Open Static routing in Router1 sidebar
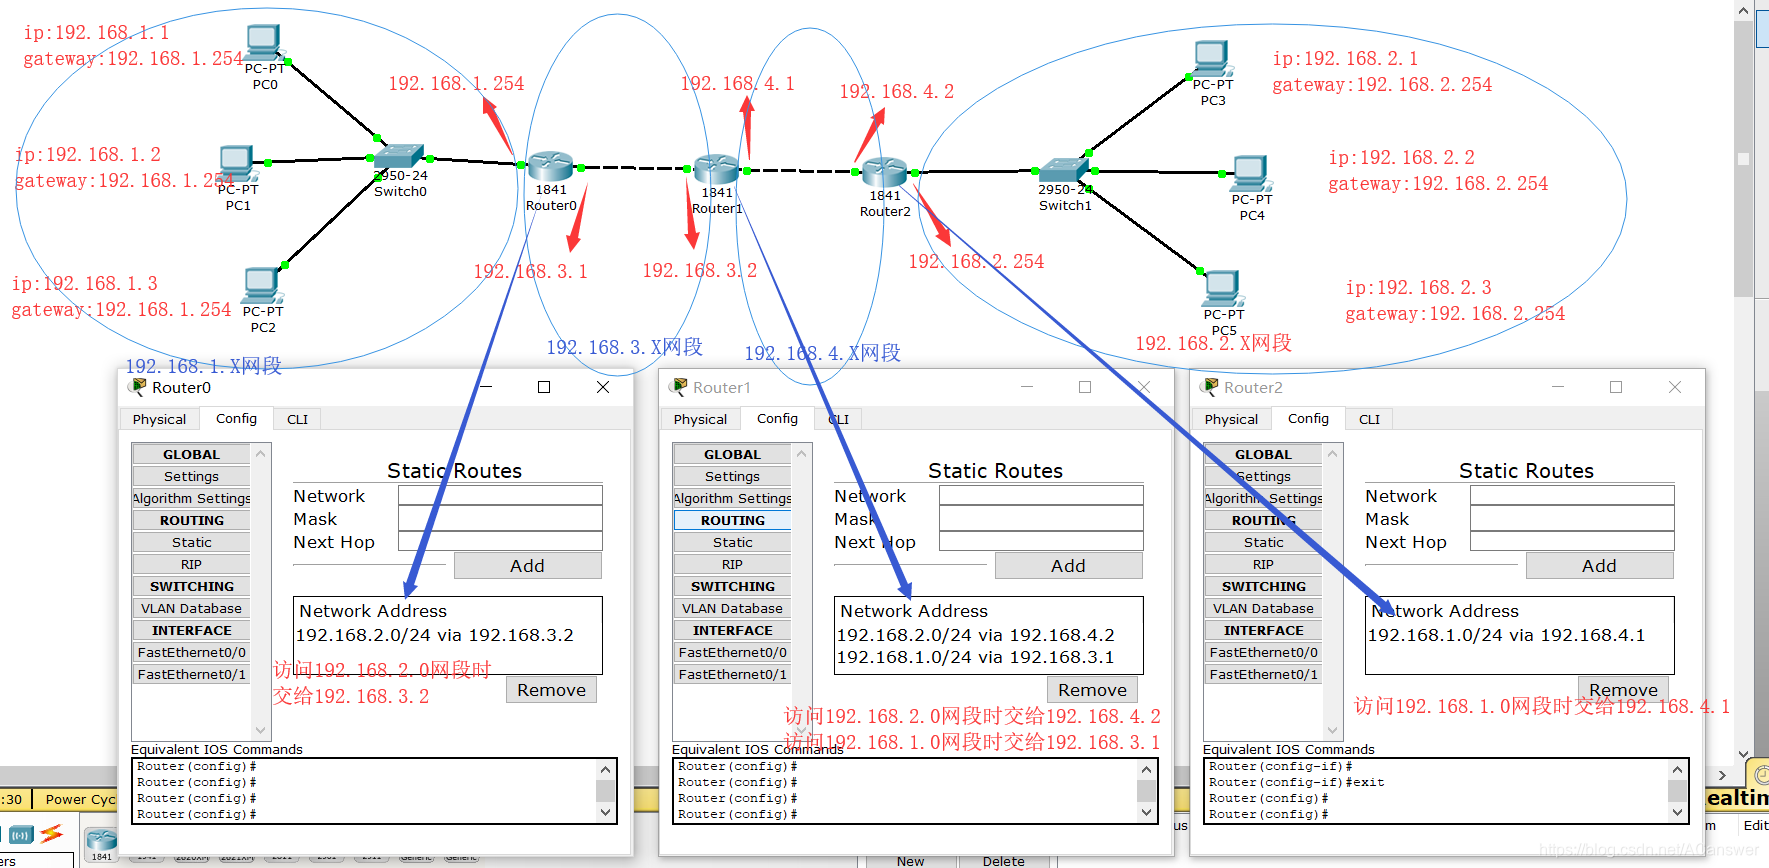Viewport: 1769px width, 868px height. 732,542
